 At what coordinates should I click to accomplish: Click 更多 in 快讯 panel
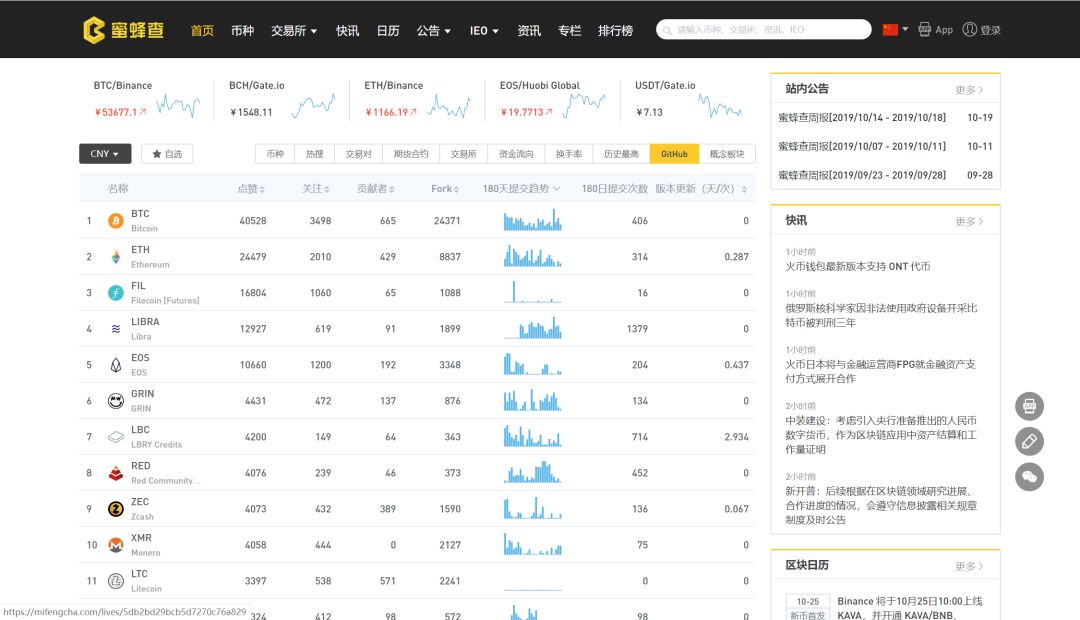(x=969, y=221)
